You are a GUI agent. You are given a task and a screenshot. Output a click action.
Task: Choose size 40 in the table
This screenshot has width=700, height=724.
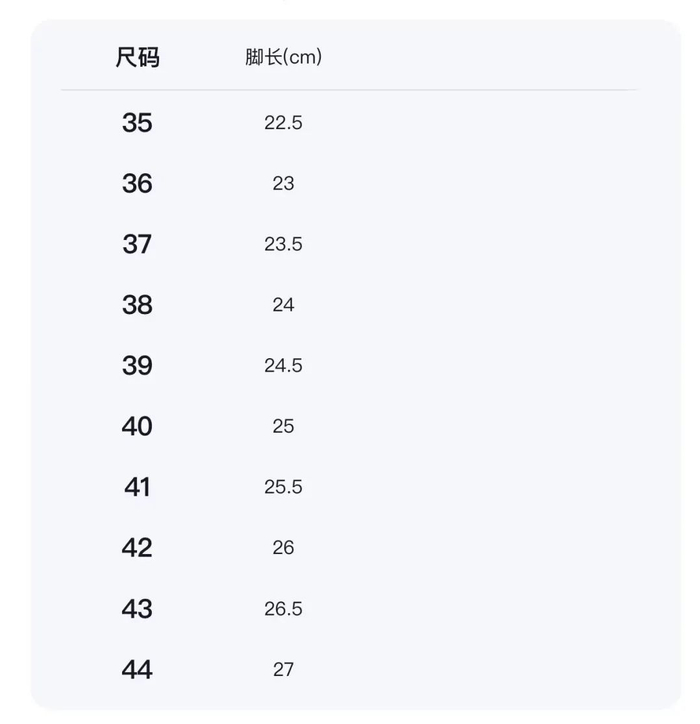137,427
